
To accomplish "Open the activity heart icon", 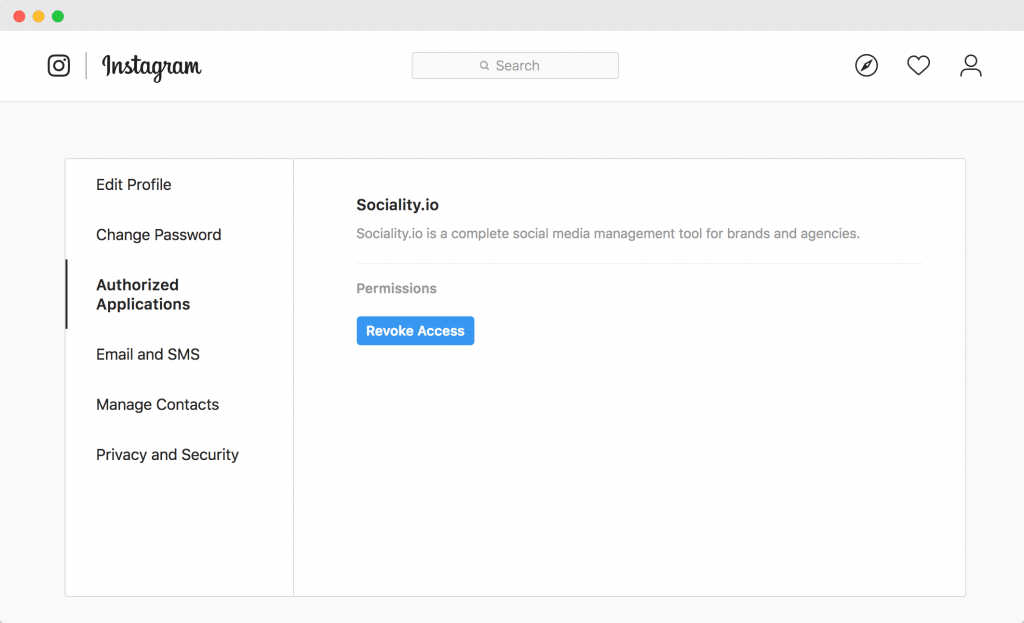I will 918,65.
